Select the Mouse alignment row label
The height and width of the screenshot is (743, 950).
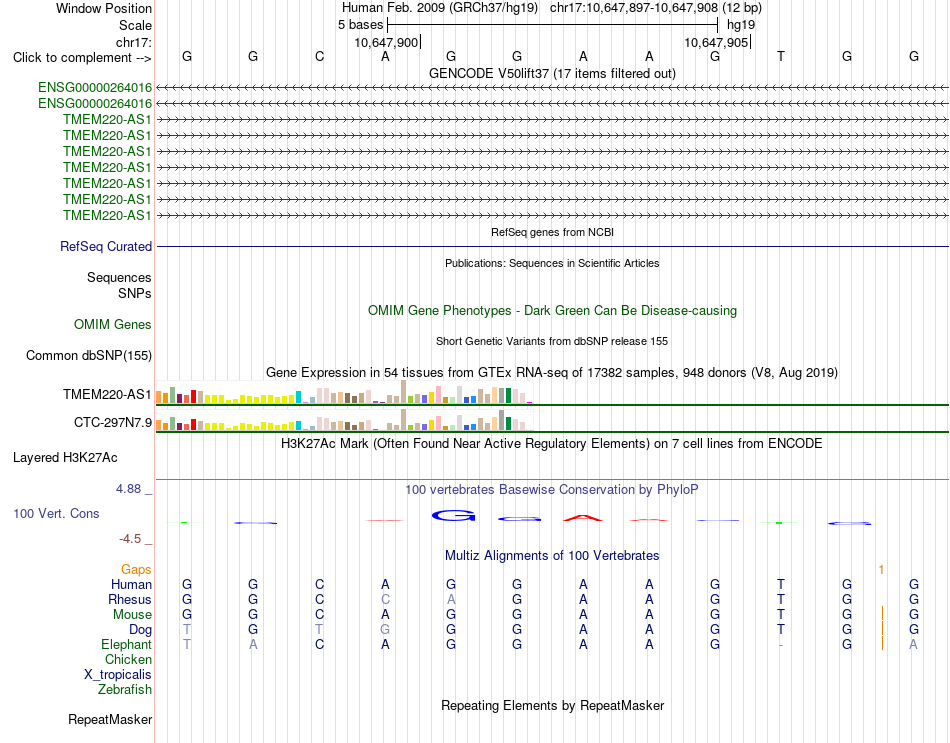click(132, 615)
